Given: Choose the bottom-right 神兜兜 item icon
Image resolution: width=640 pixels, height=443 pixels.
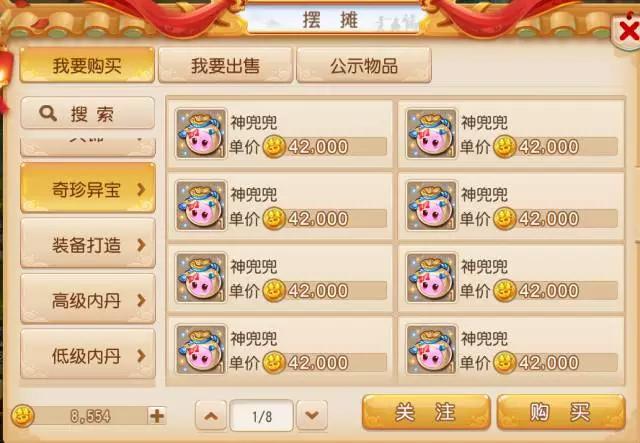Looking at the screenshot, I should pos(431,350).
